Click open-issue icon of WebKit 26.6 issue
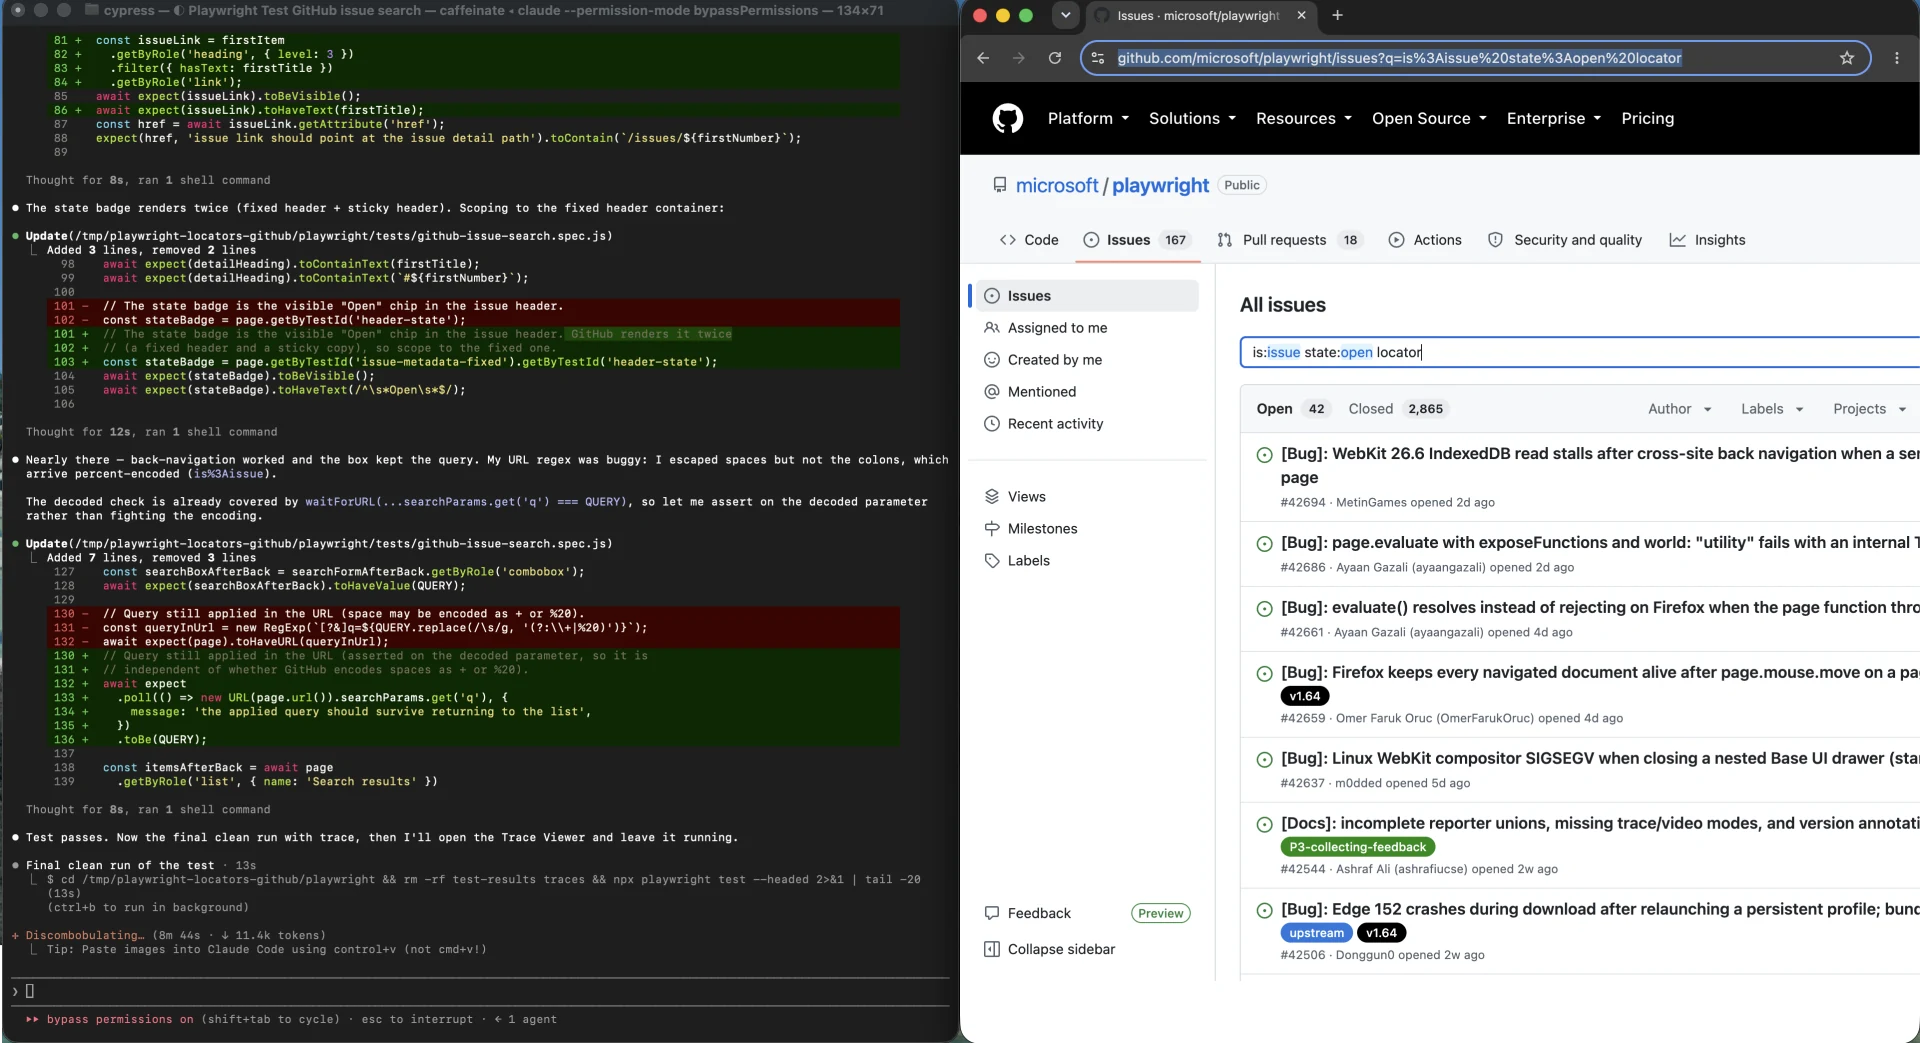This screenshot has height=1043, width=1920. tap(1264, 455)
